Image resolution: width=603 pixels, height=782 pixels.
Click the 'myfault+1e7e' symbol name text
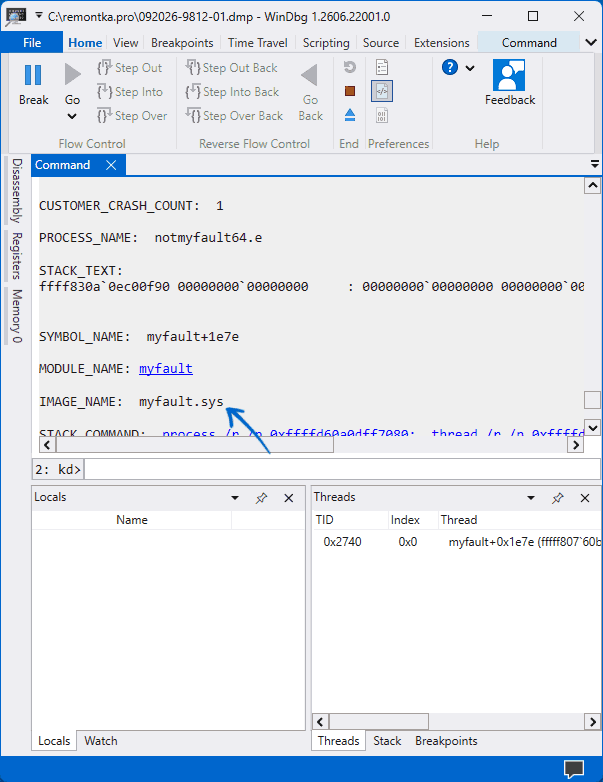click(x=193, y=337)
